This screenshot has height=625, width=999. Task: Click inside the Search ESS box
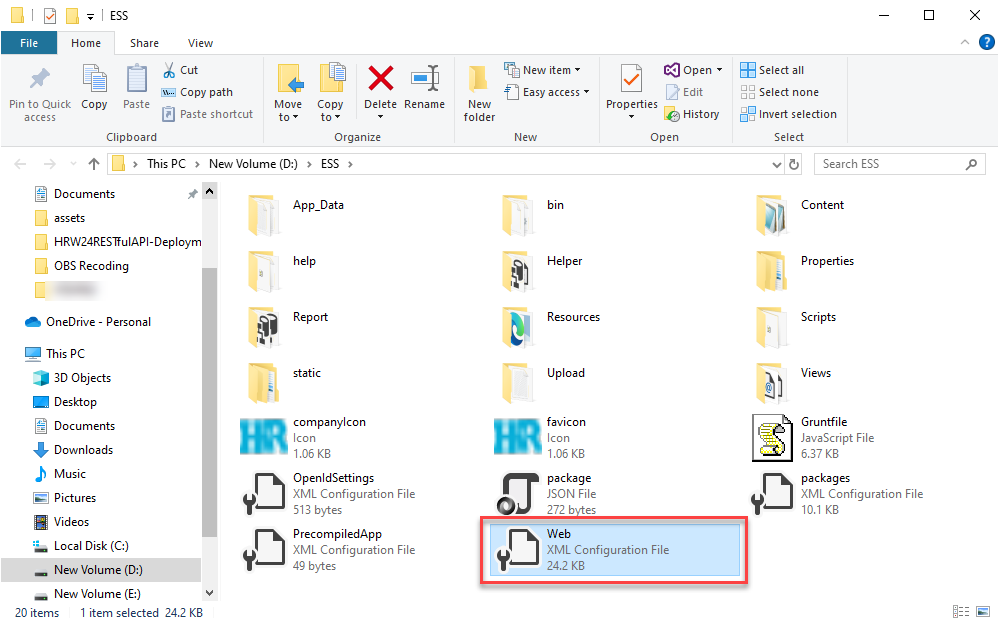pyautogui.click(x=890, y=163)
